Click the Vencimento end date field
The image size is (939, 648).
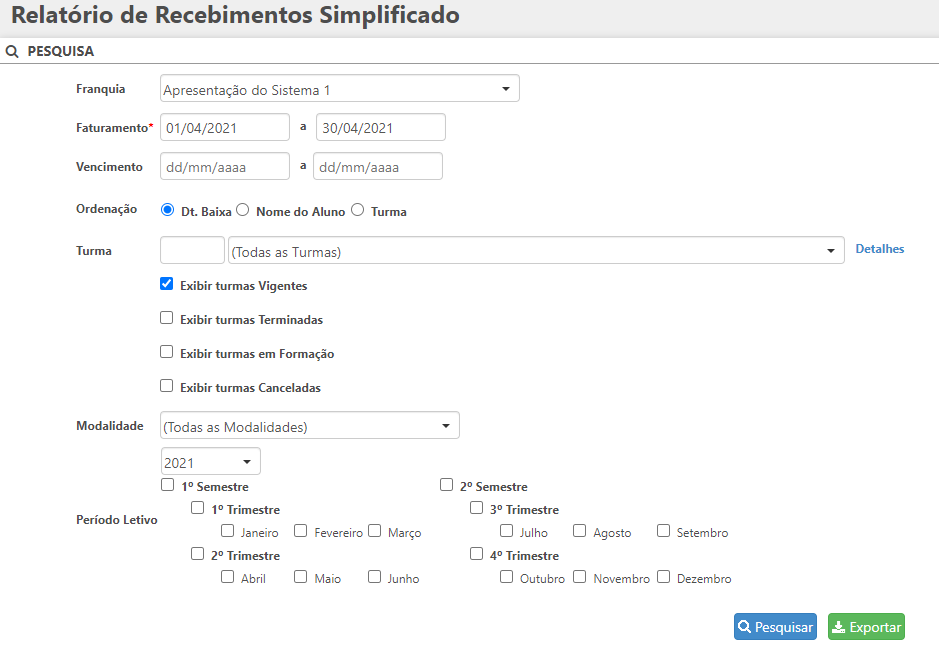(378, 166)
